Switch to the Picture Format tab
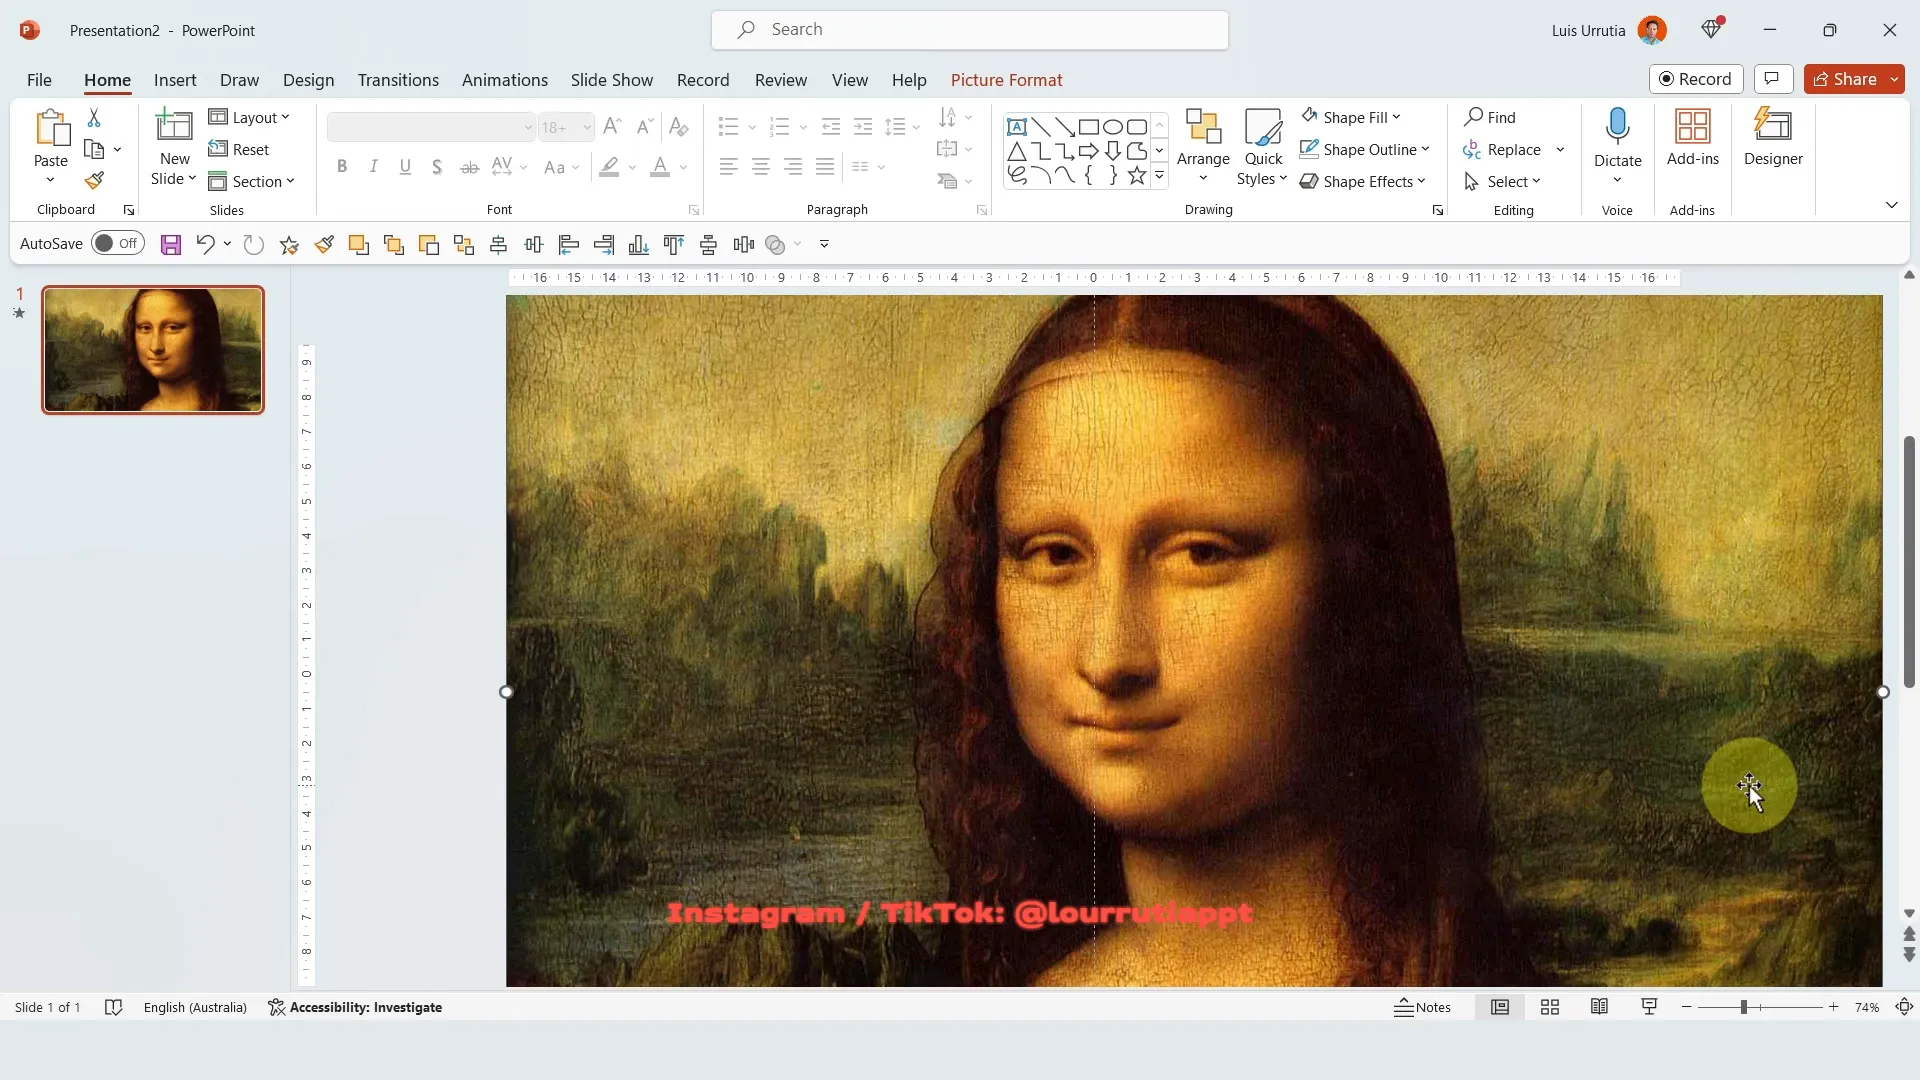1920x1080 pixels. [1006, 80]
